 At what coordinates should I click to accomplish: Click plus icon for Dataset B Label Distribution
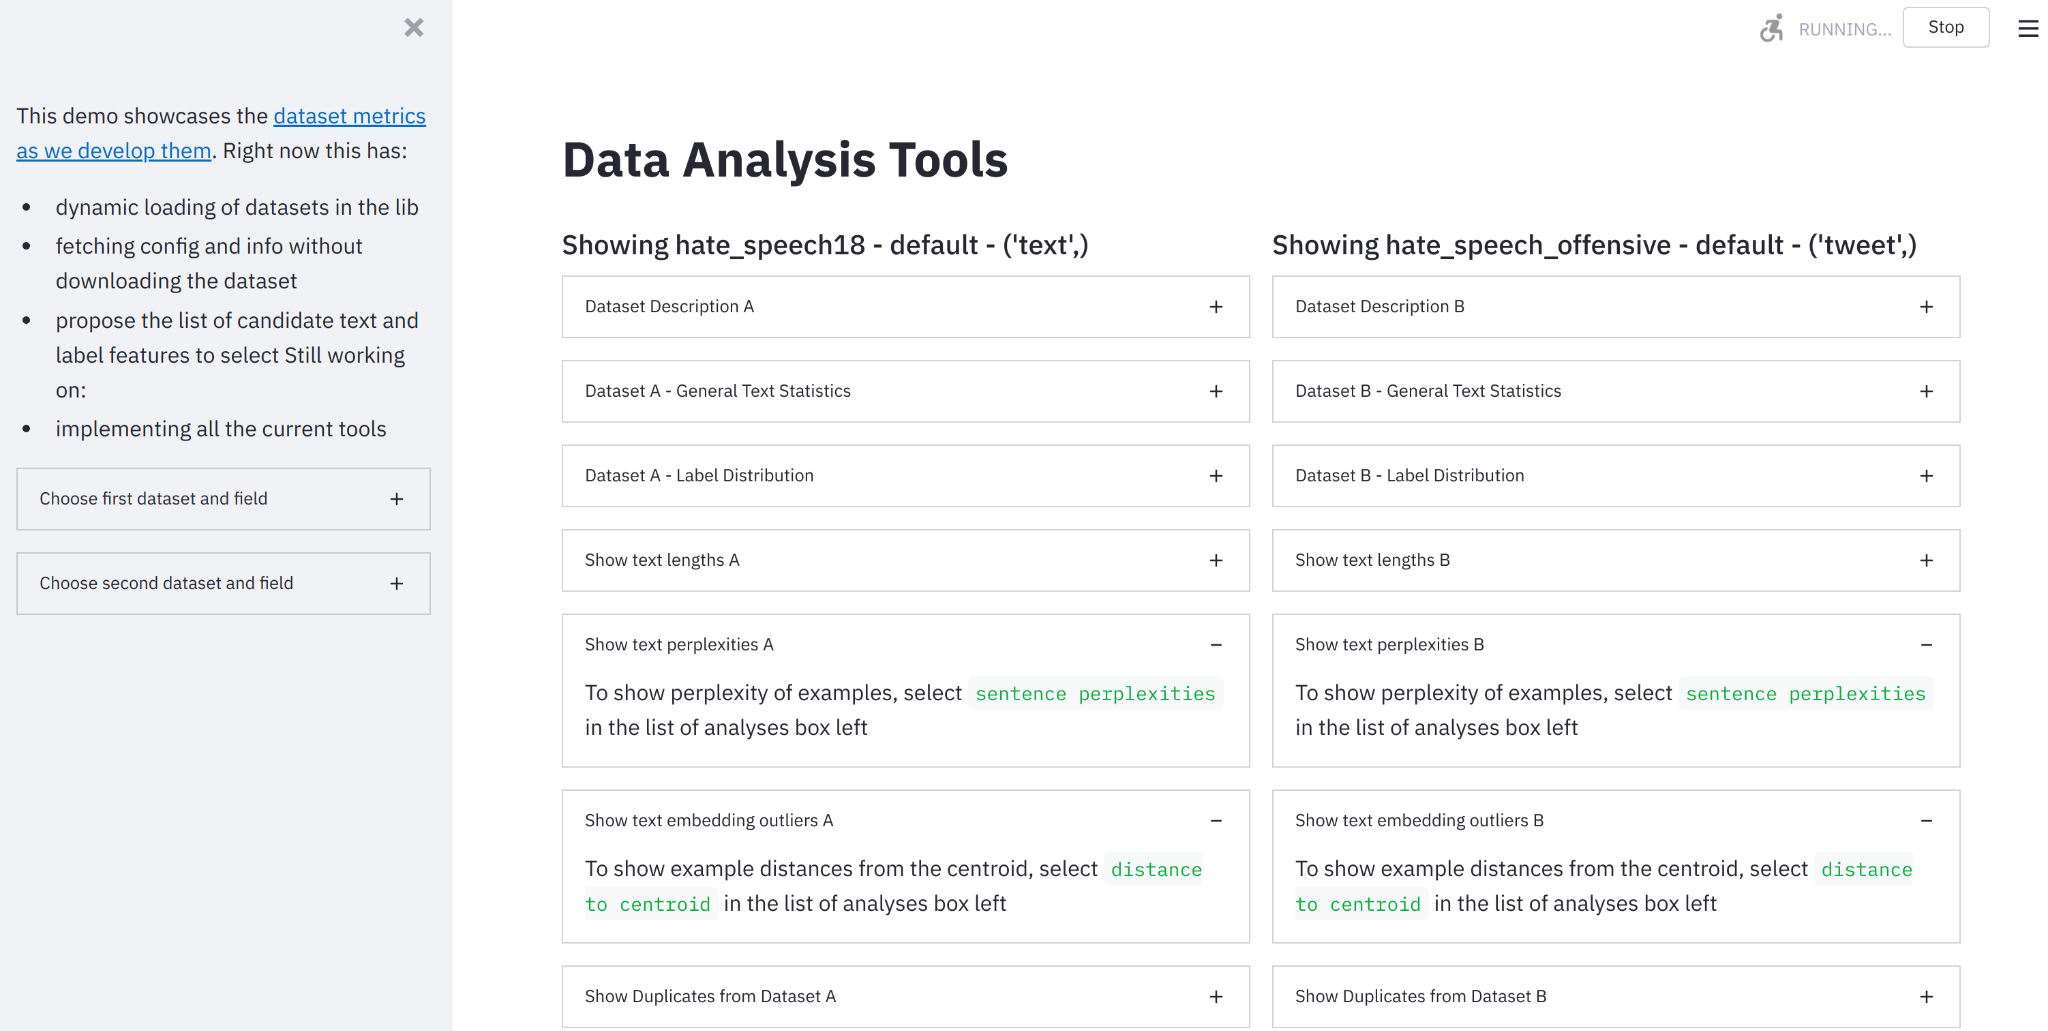click(x=1926, y=476)
